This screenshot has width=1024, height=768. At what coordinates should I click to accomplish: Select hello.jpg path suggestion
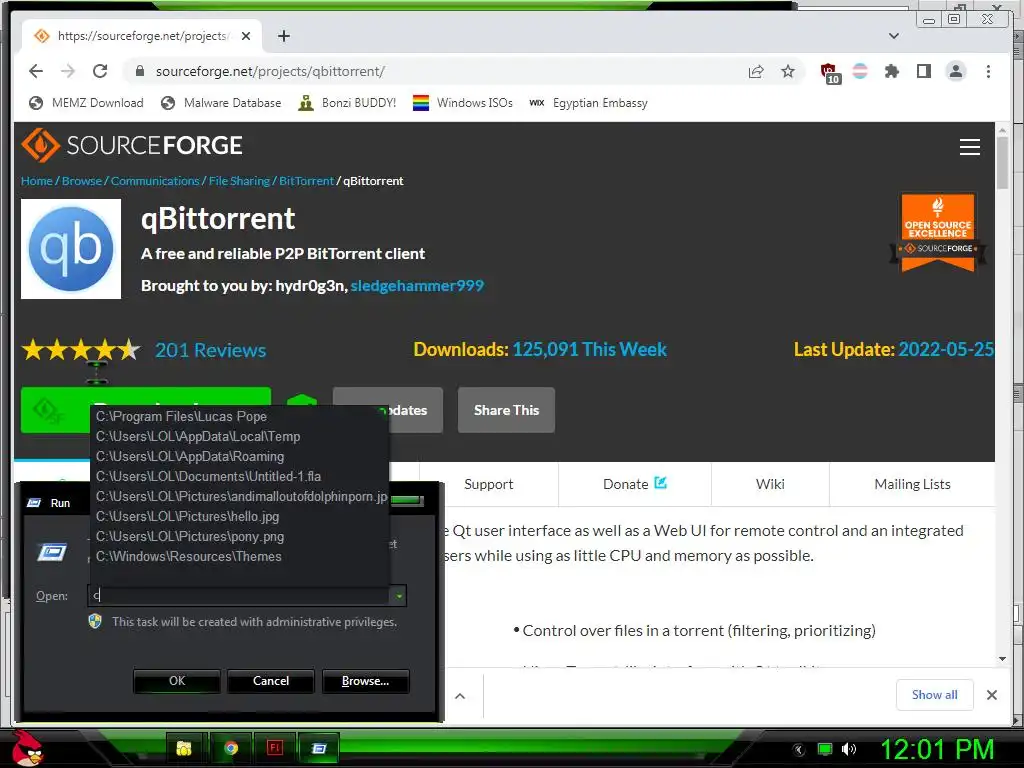[x=239, y=517]
